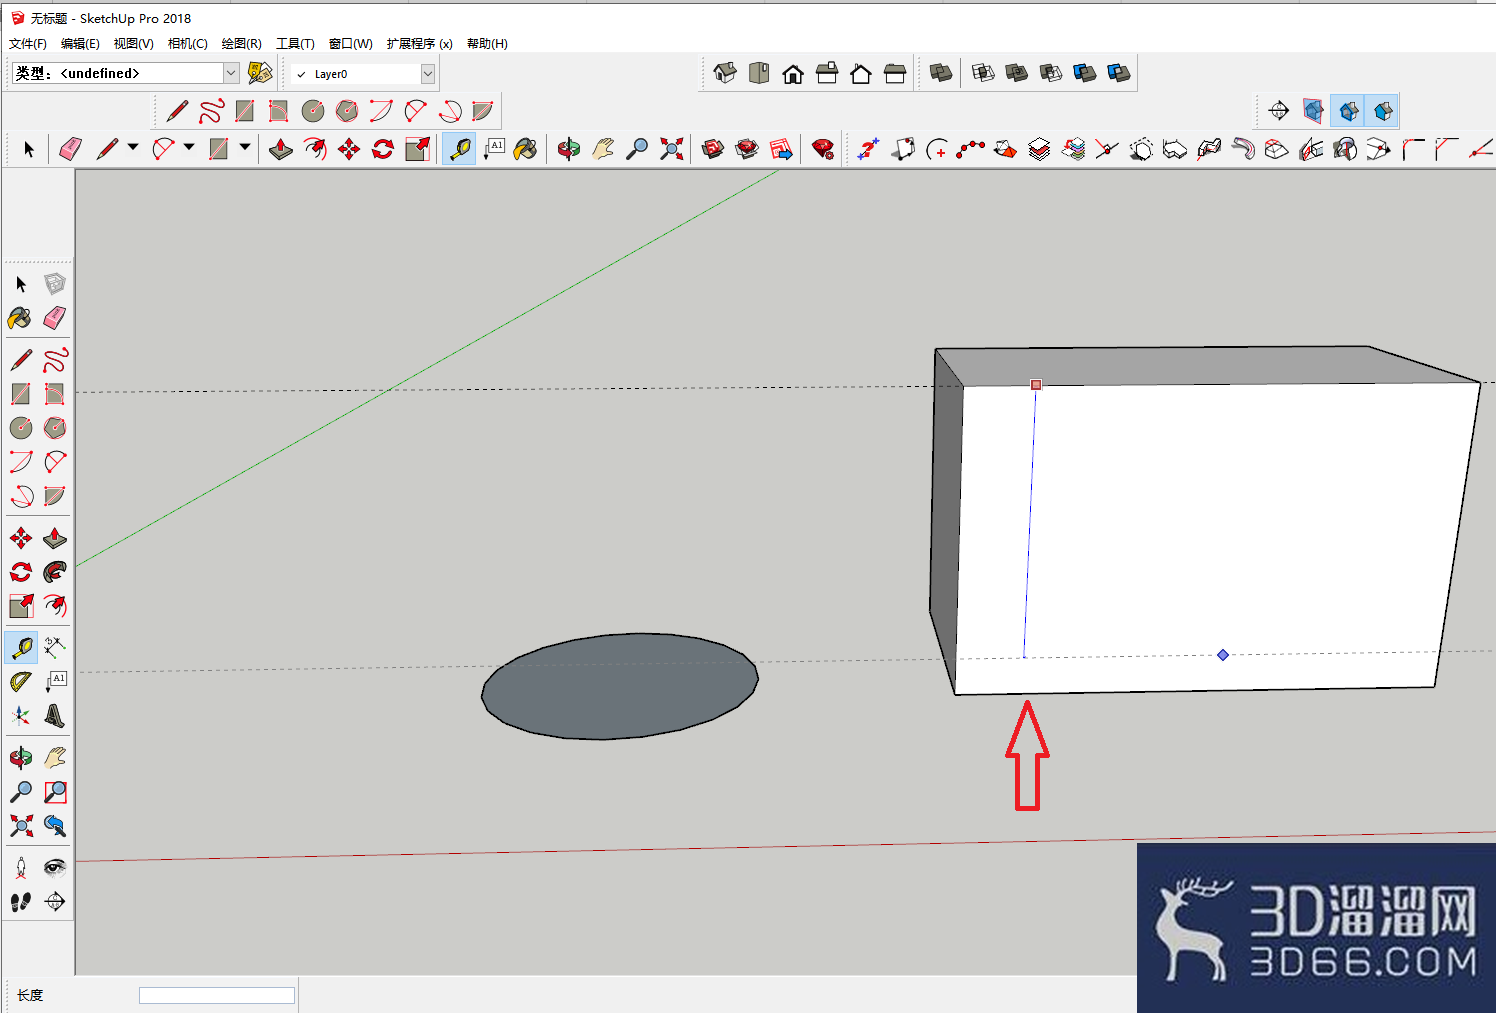
Task: Open the 编辑(E) menu
Action: (x=80, y=44)
